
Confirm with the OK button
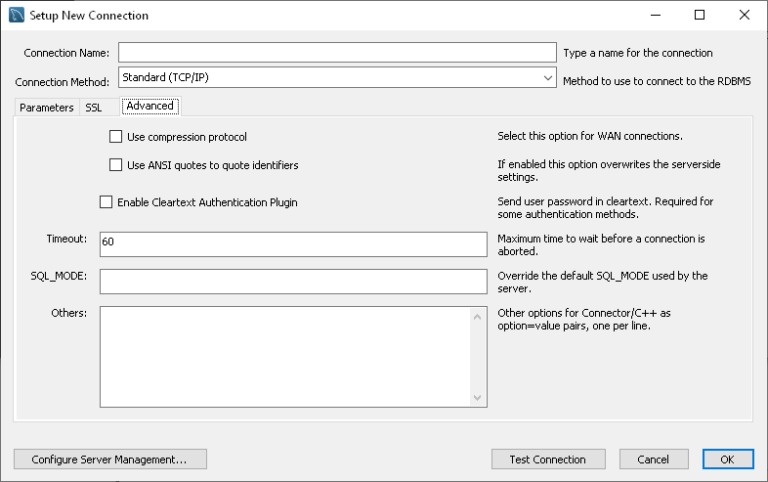(727, 459)
